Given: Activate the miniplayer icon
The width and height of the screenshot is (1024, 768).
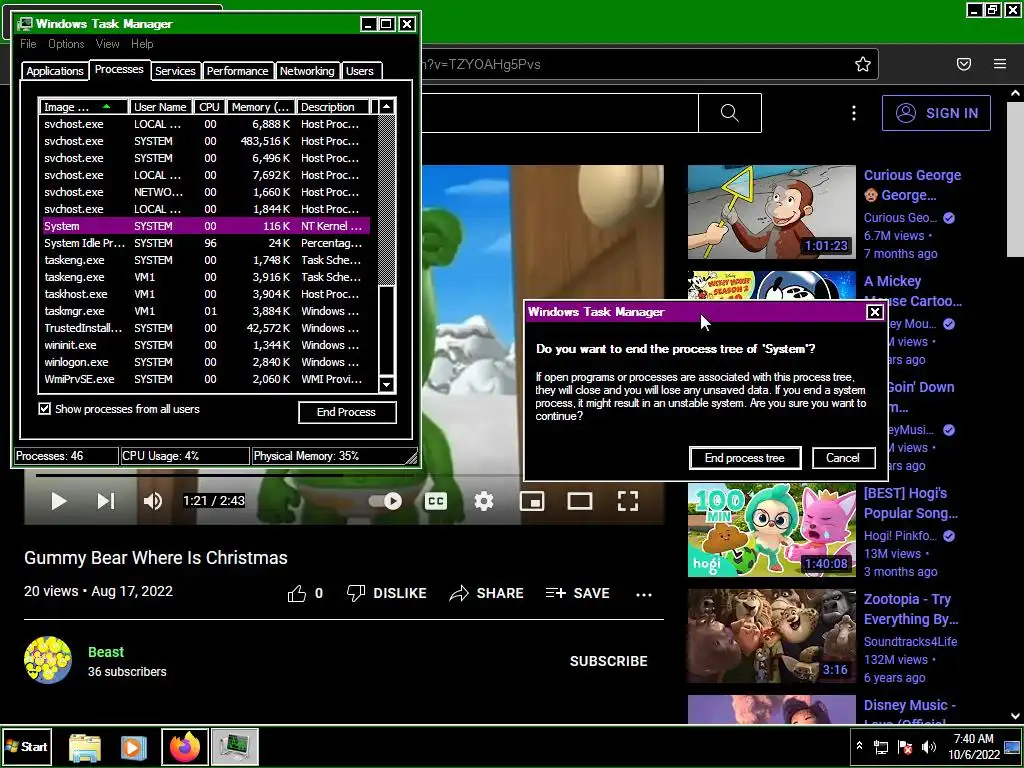Looking at the screenshot, I should pos(532,501).
